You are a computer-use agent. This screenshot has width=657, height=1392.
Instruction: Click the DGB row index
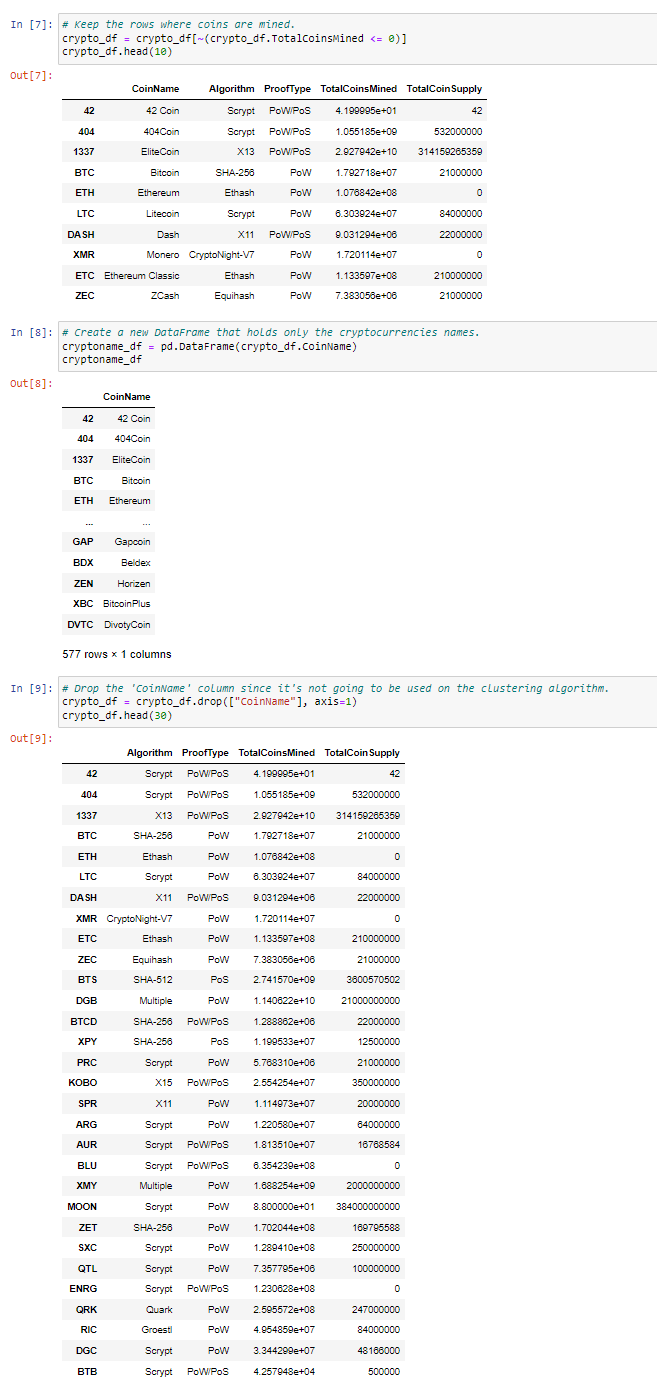point(87,1000)
